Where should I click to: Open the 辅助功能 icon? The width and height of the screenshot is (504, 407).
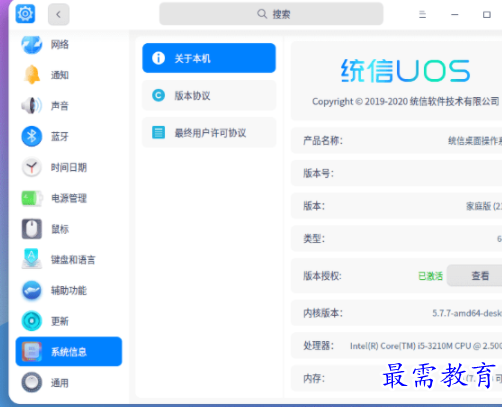click(x=32, y=290)
